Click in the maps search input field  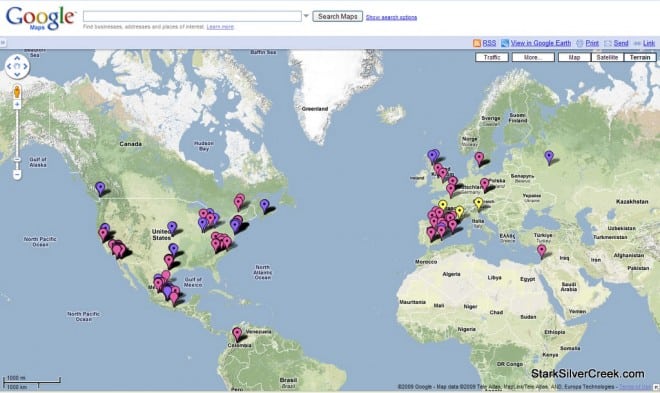click(x=192, y=16)
